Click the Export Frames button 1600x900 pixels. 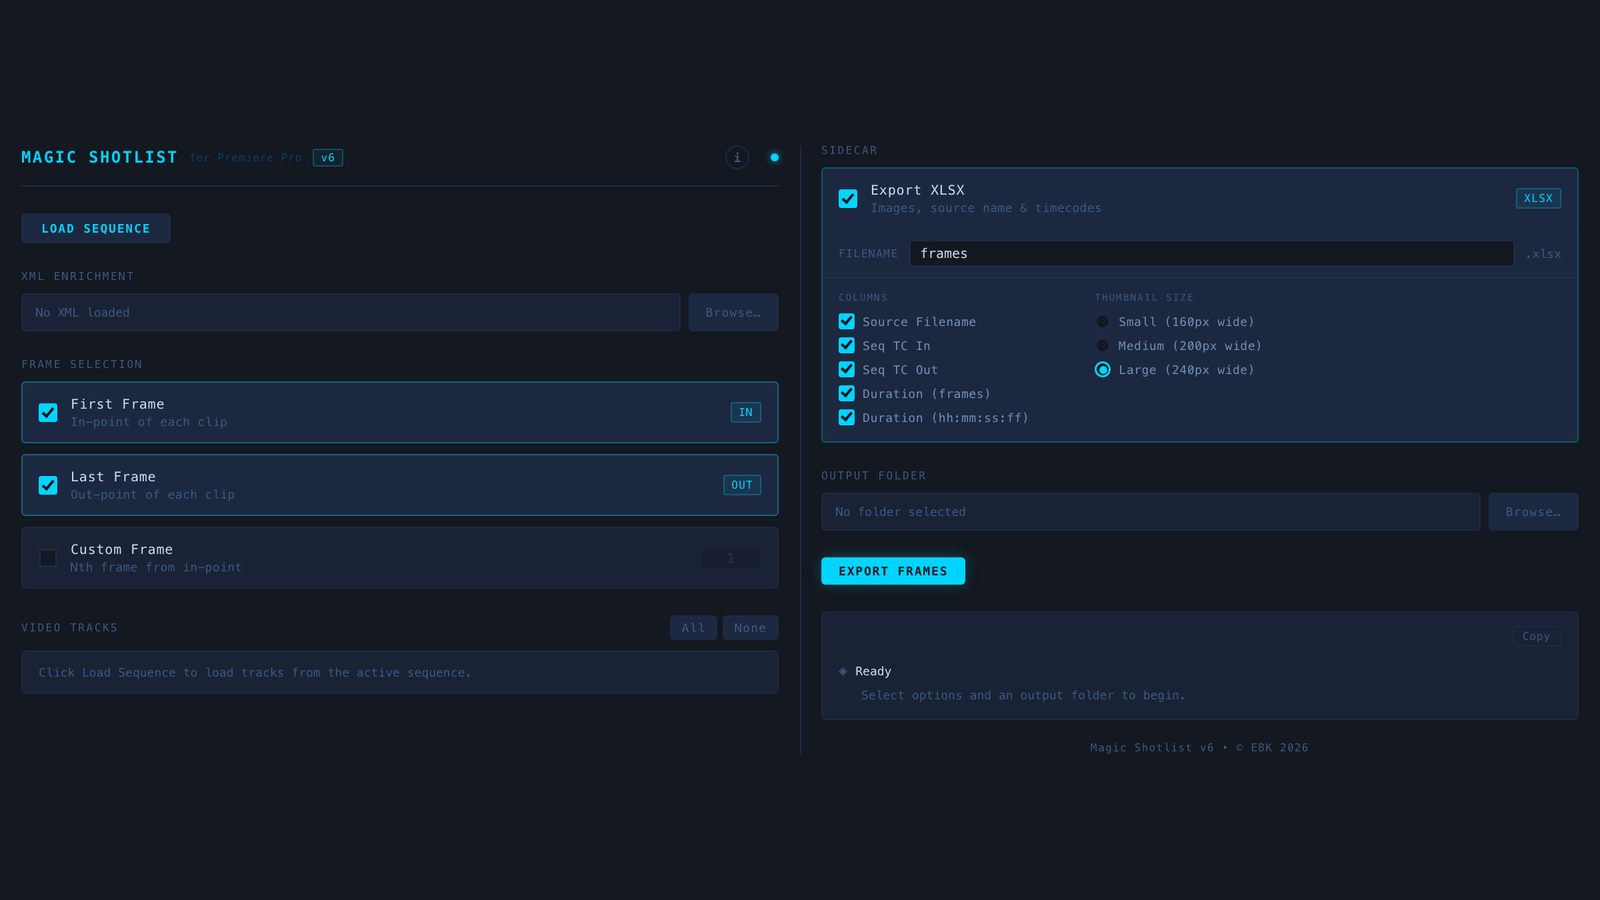coord(893,571)
